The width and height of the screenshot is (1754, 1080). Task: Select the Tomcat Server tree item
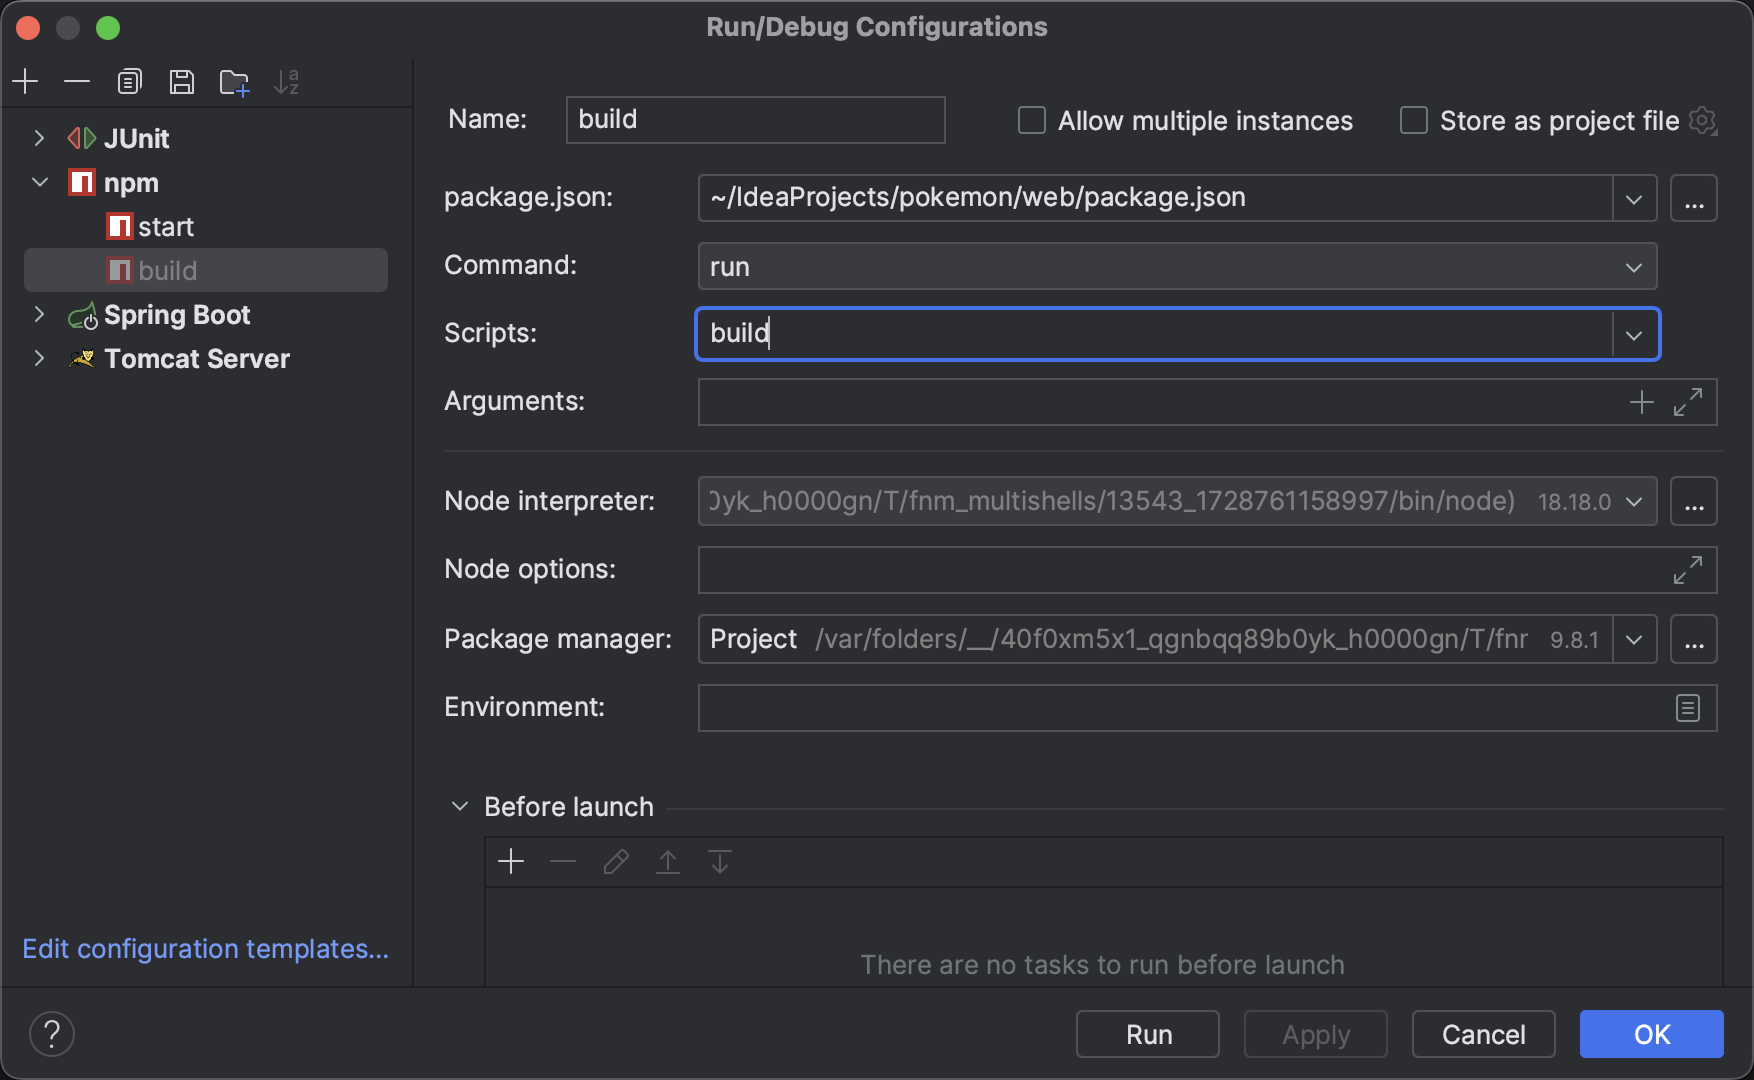click(196, 359)
